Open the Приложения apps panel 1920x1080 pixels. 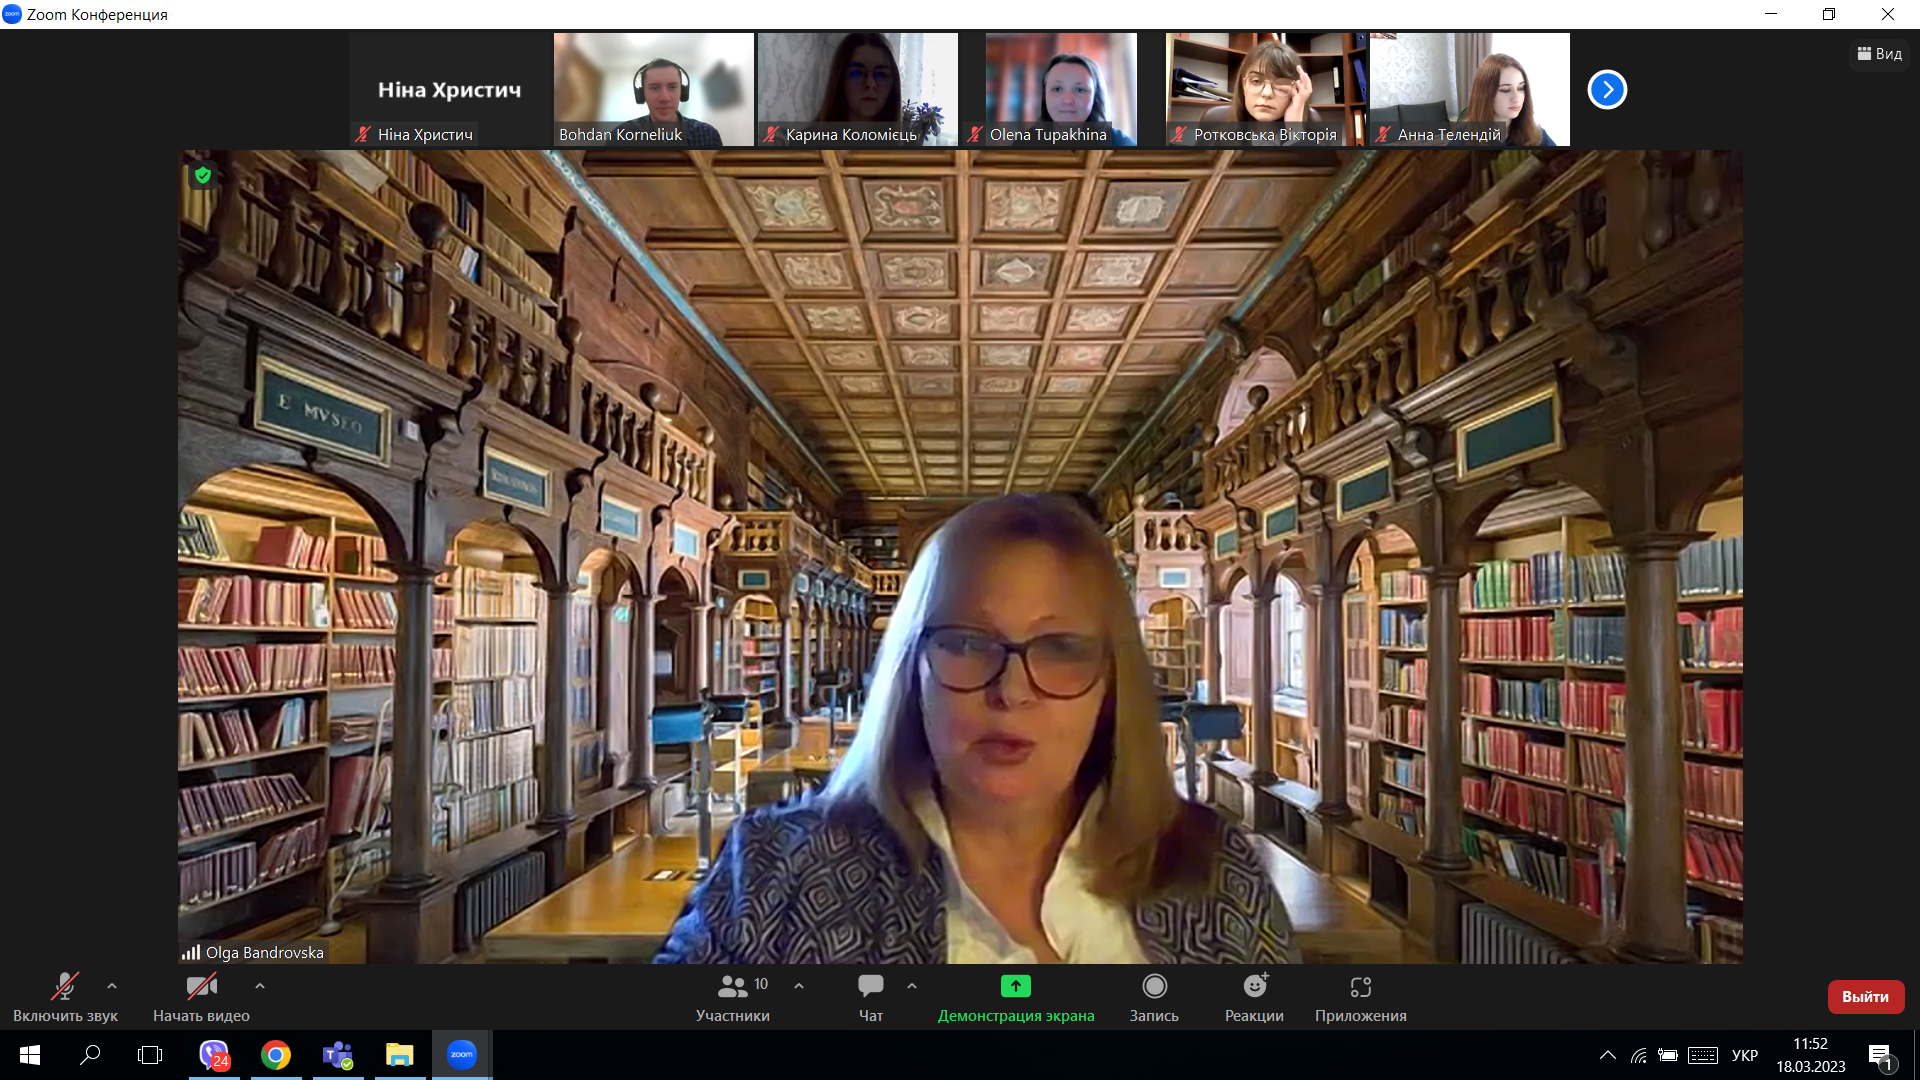1361,998
